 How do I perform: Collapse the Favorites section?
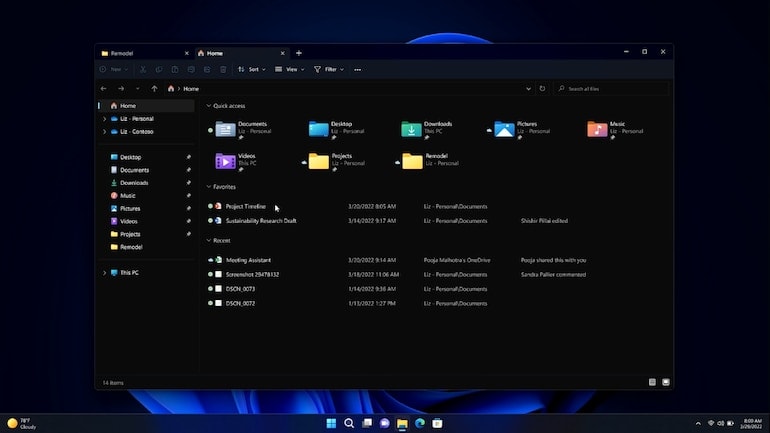pos(209,187)
